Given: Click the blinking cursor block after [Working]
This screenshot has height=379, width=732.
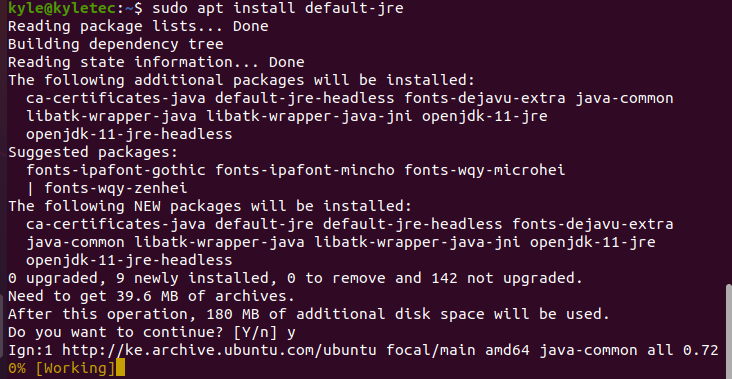Looking at the screenshot, I should click(120, 368).
